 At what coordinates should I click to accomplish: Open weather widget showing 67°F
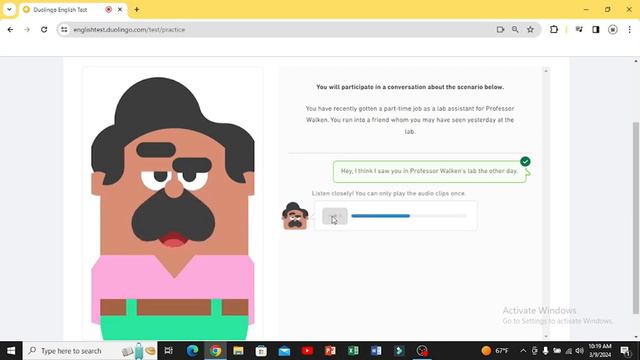(495, 351)
